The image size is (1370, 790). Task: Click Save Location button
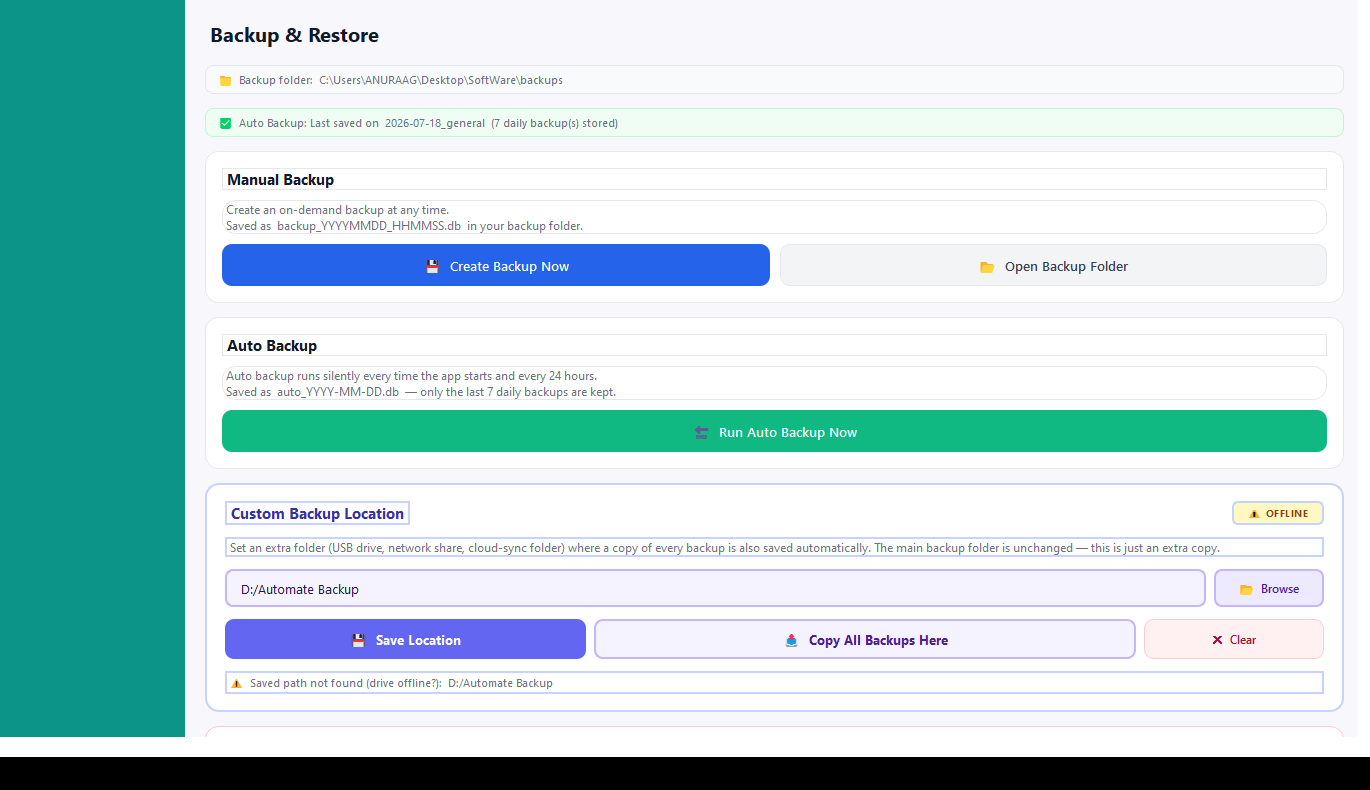pos(405,639)
